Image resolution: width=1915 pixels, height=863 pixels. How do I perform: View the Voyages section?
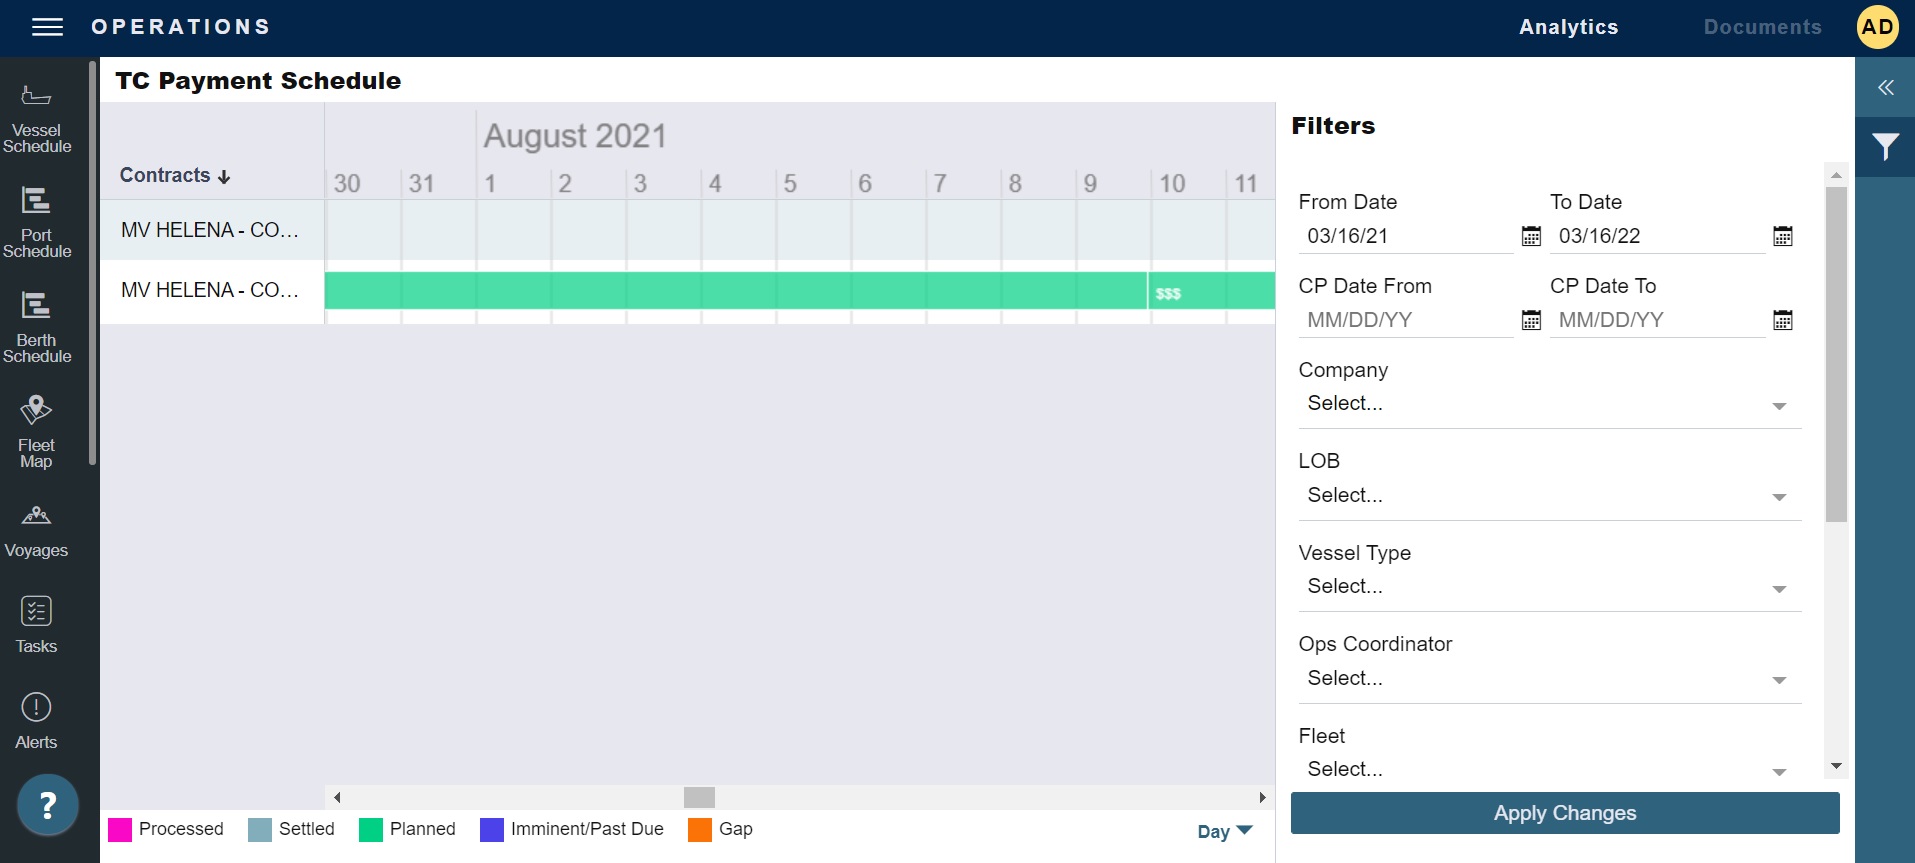click(x=36, y=530)
